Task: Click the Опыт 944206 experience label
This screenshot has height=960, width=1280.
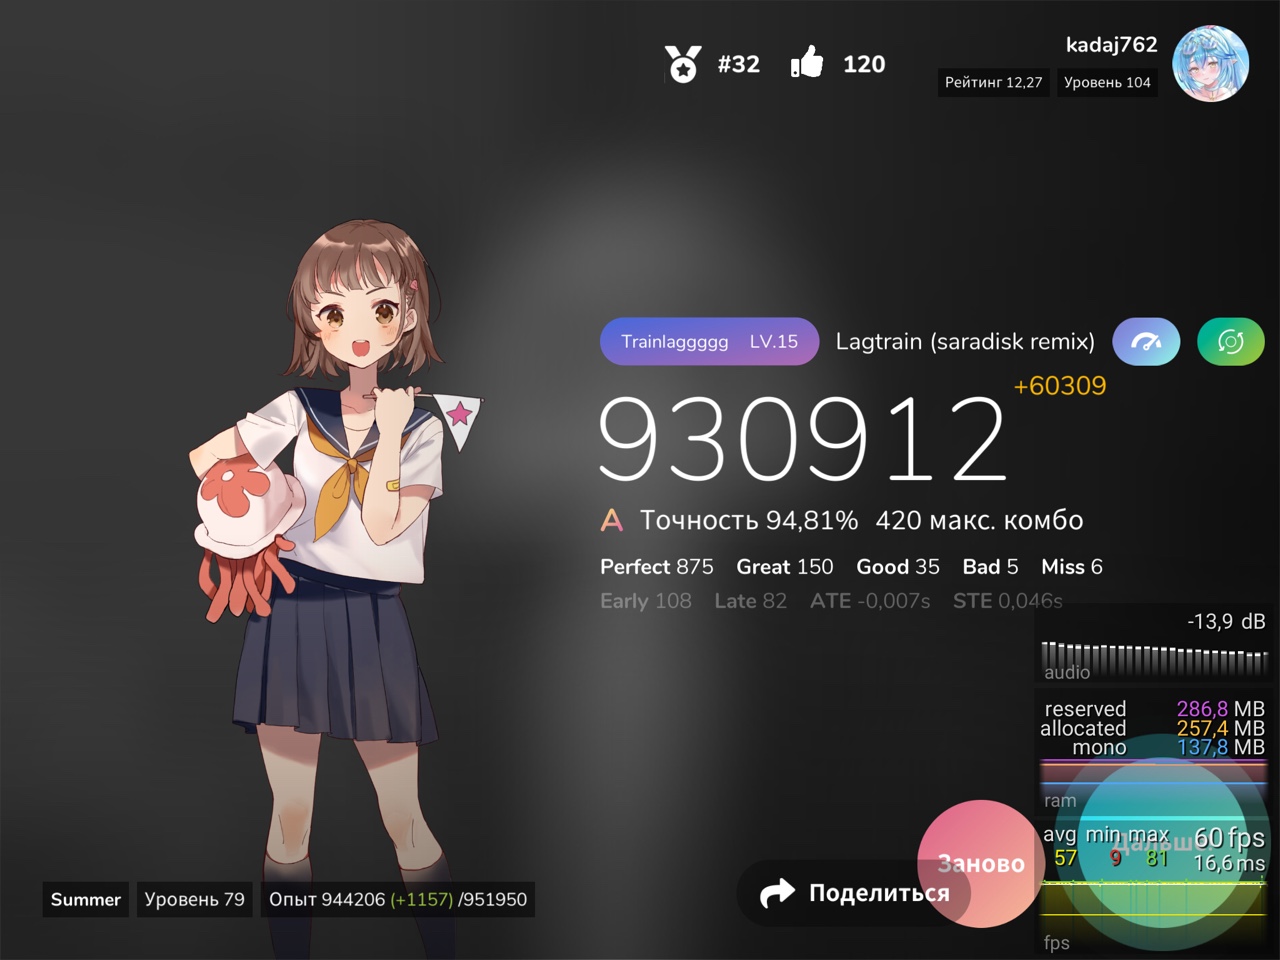Action: point(398,899)
